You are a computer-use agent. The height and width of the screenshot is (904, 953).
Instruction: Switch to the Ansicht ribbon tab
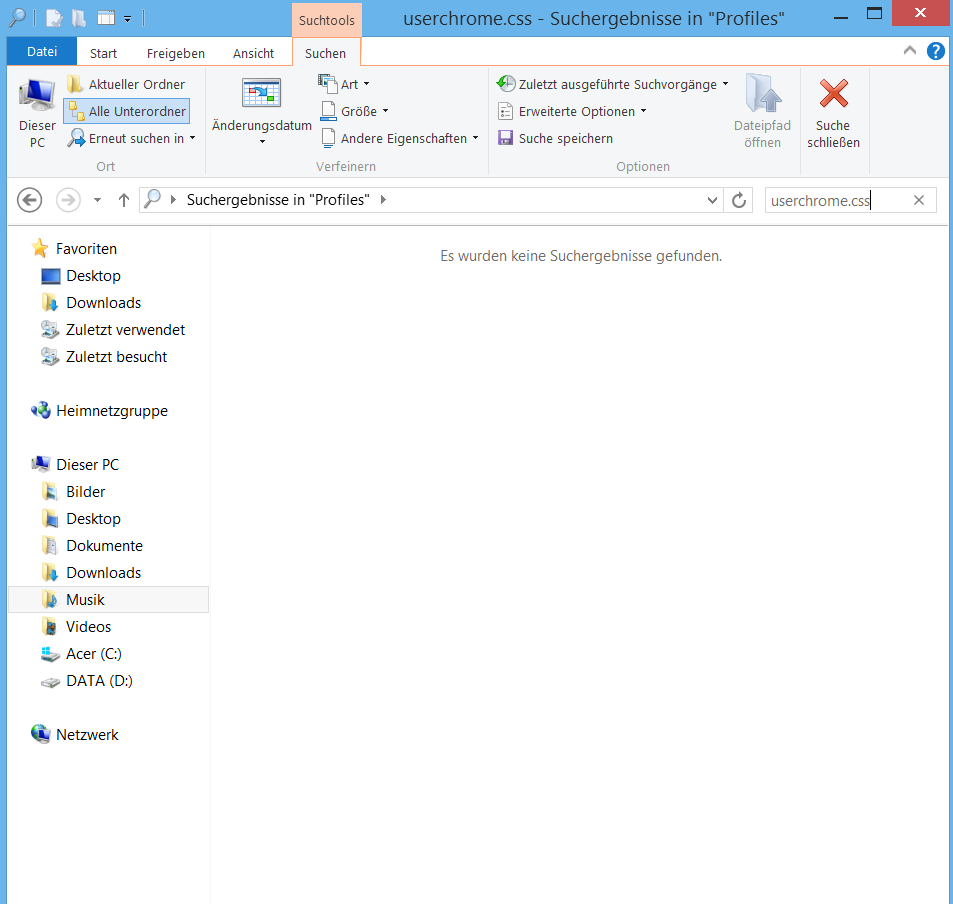[x=253, y=53]
